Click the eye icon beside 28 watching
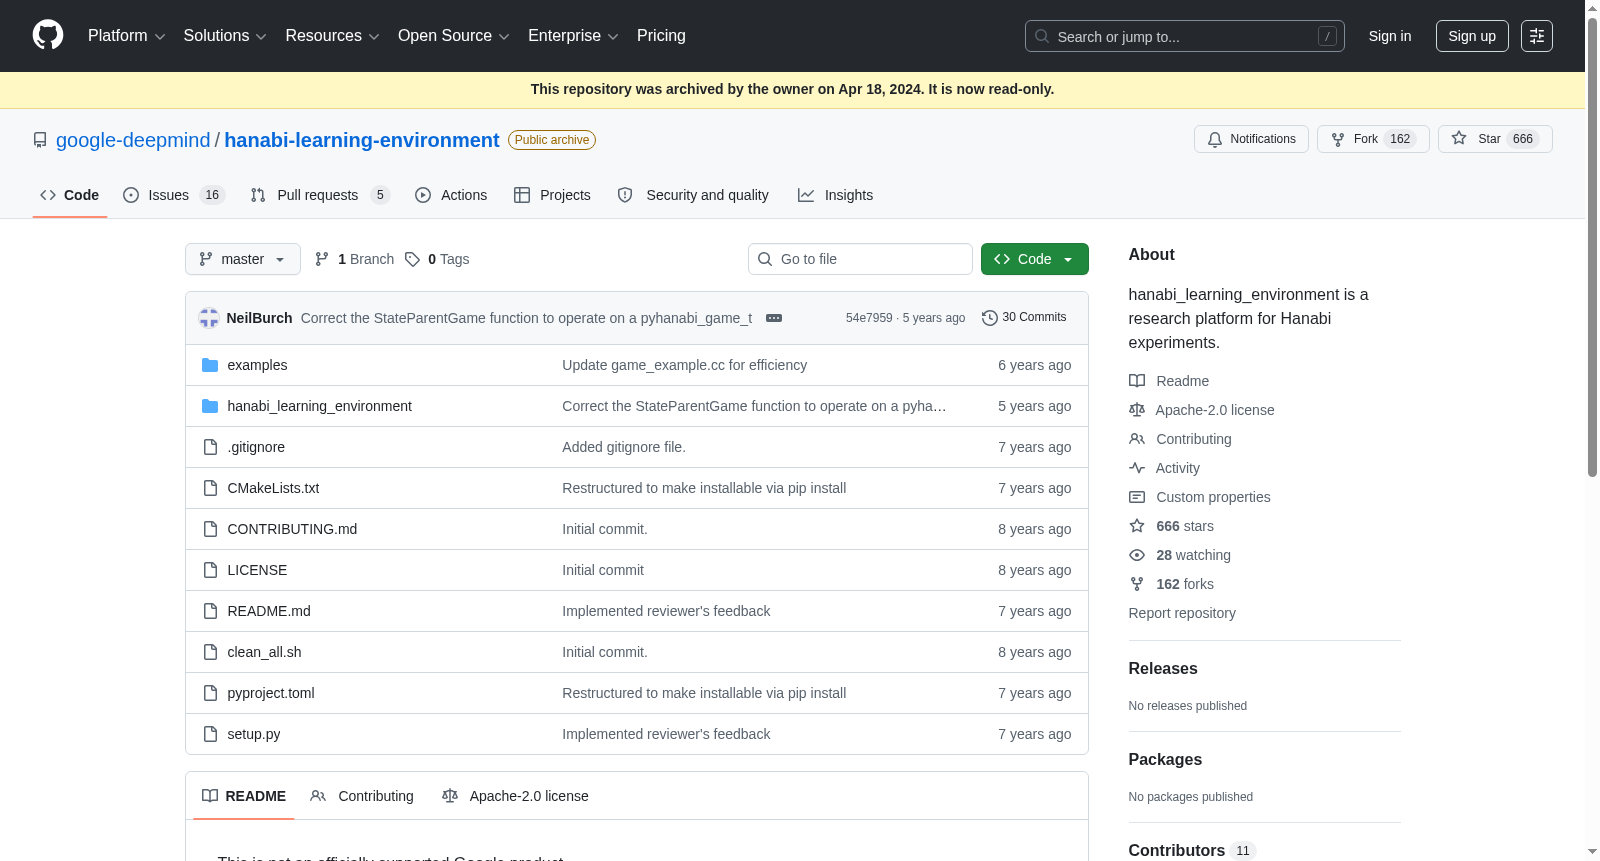The image size is (1600, 861). (1137, 555)
